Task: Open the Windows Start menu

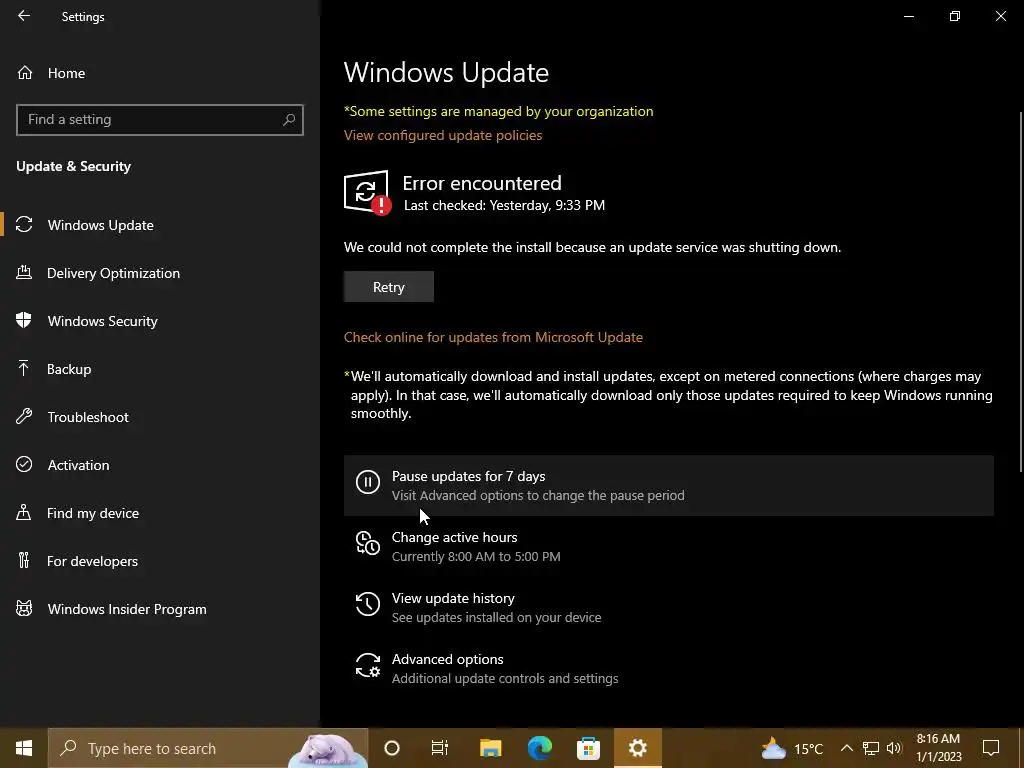Action: 24,748
